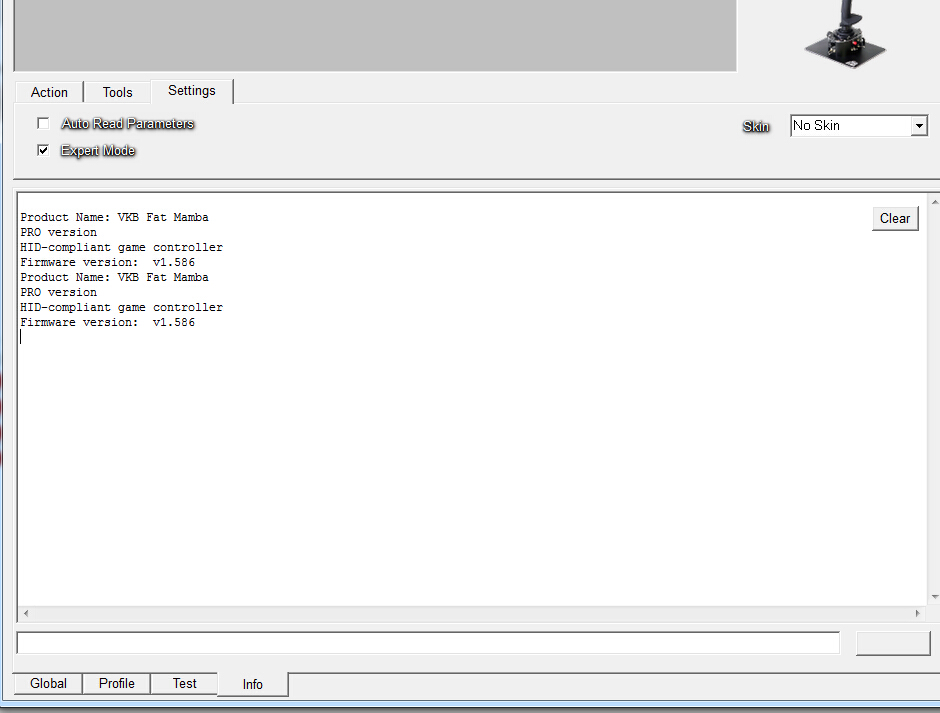This screenshot has width=940, height=713.
Task: Open the Profile bottom tab
Action: coord(116,684)
